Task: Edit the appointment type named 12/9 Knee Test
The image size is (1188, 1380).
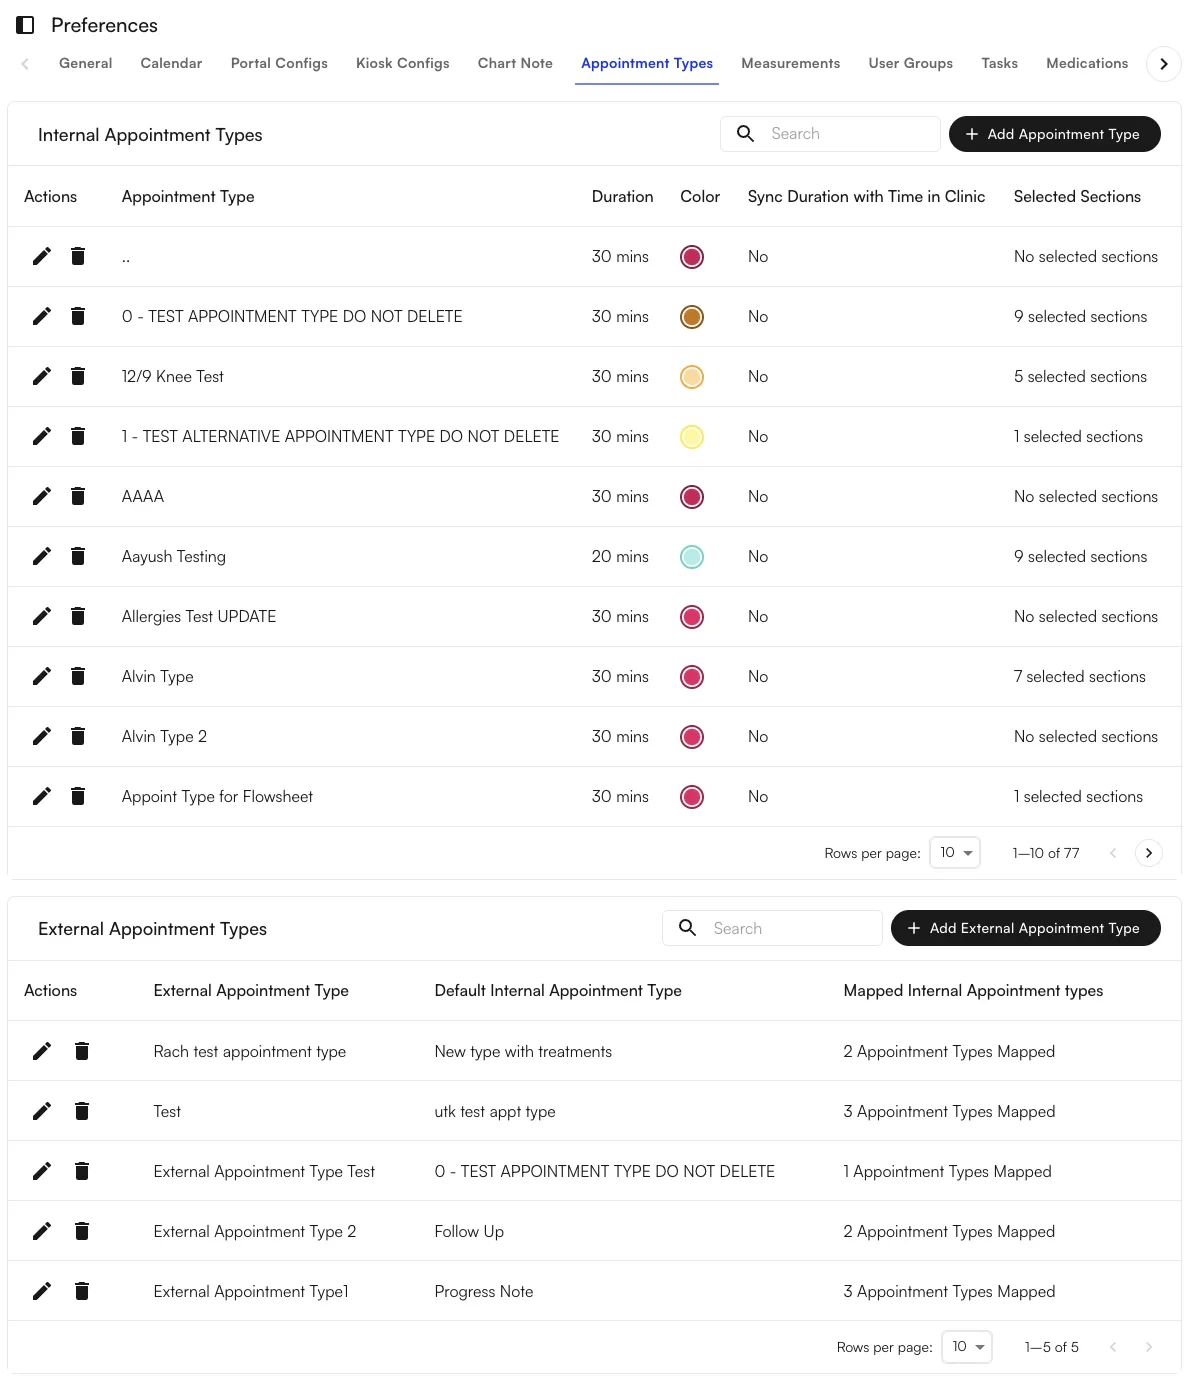Action: point(41,376)
